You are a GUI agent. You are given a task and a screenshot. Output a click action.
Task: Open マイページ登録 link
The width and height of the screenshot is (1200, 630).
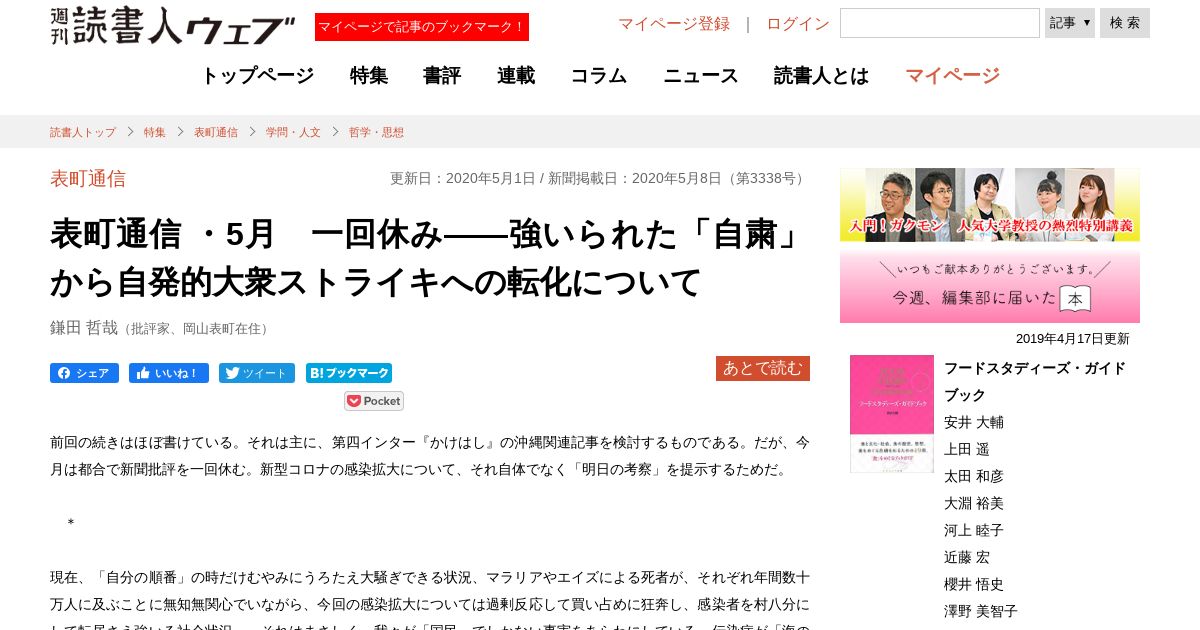[x=674, y=24]
